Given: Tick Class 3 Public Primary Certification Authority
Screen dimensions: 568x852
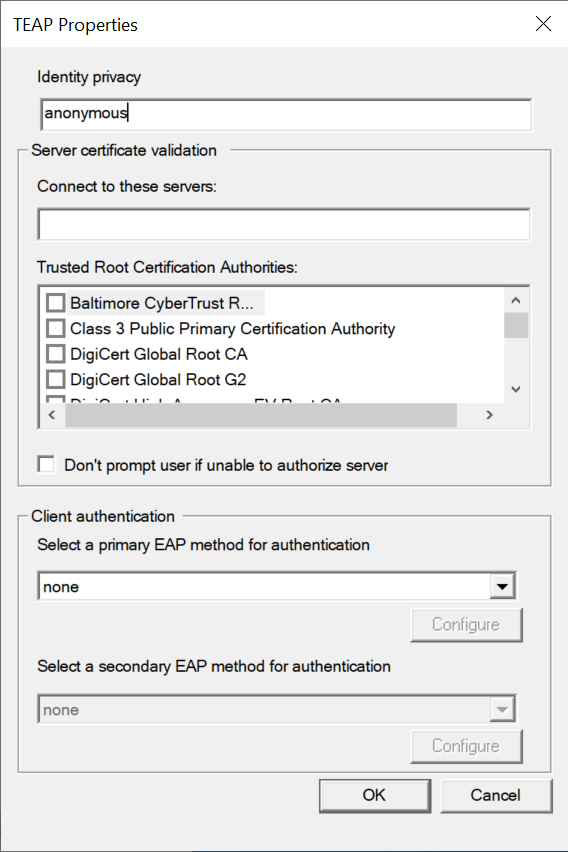Looking at the screenshot, I should (x=55, y=328).
